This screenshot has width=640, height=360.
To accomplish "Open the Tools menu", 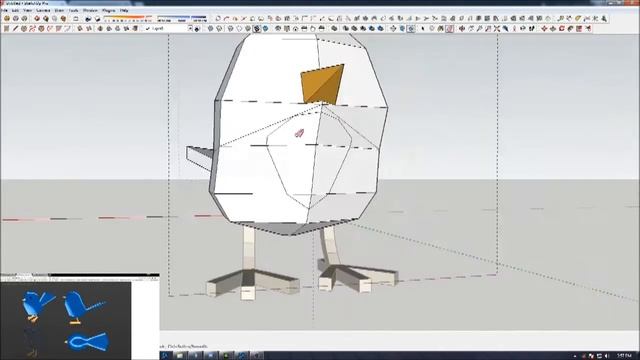I will pyautogui.click(x=73, y=10).
